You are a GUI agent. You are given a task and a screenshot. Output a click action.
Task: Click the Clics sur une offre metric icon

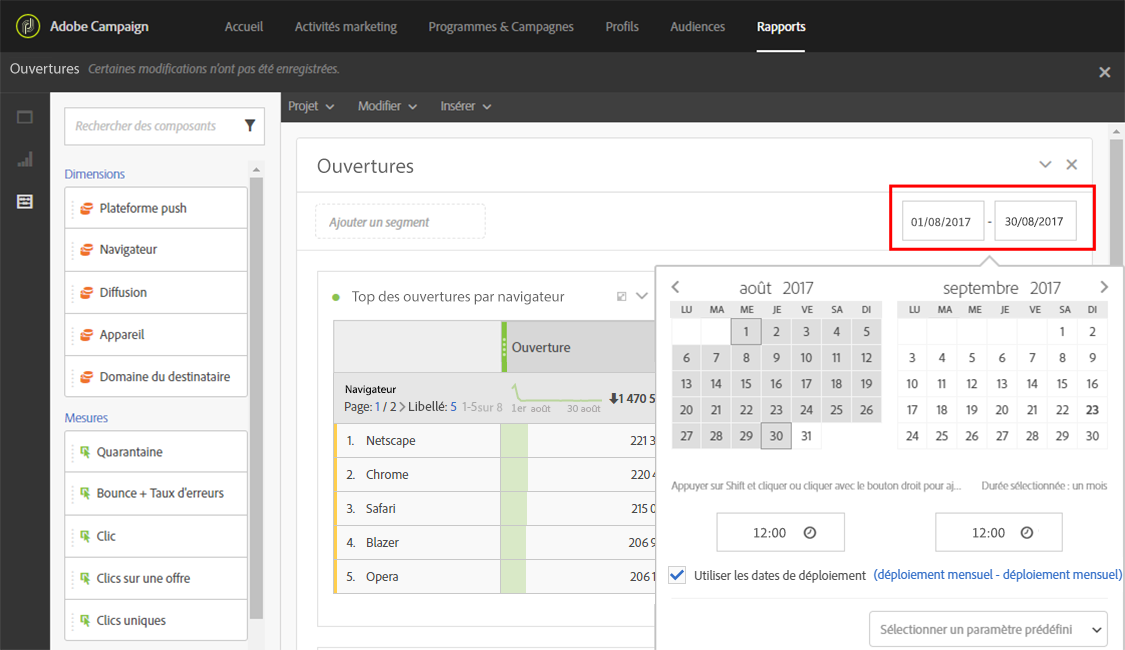[85, 578]
